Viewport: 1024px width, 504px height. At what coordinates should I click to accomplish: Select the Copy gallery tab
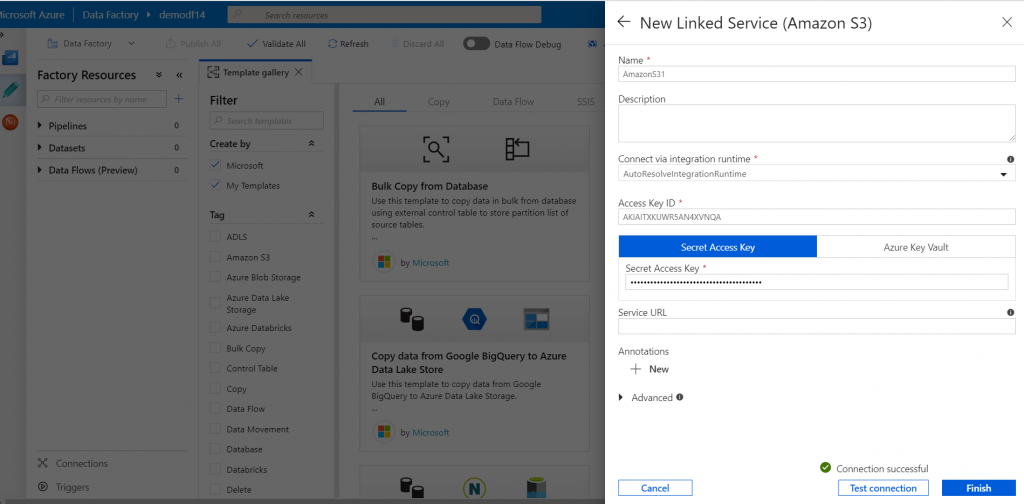click(x=439, y=101)
